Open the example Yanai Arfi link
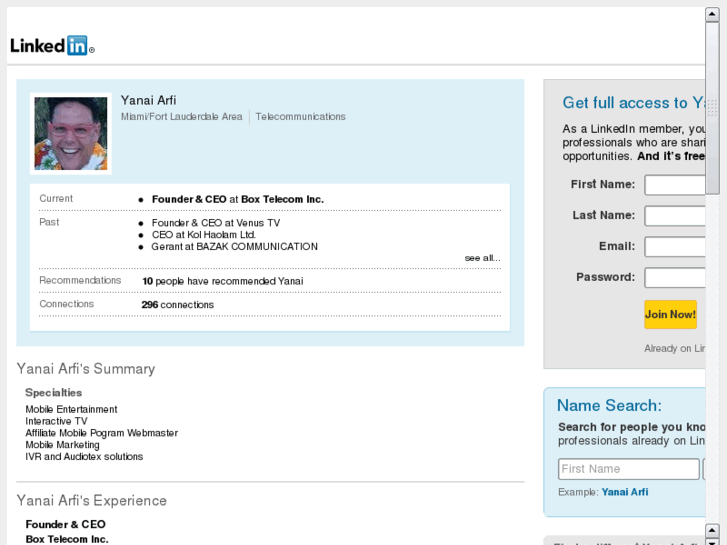Screen dimensions: 727x545 click(625, 492)
